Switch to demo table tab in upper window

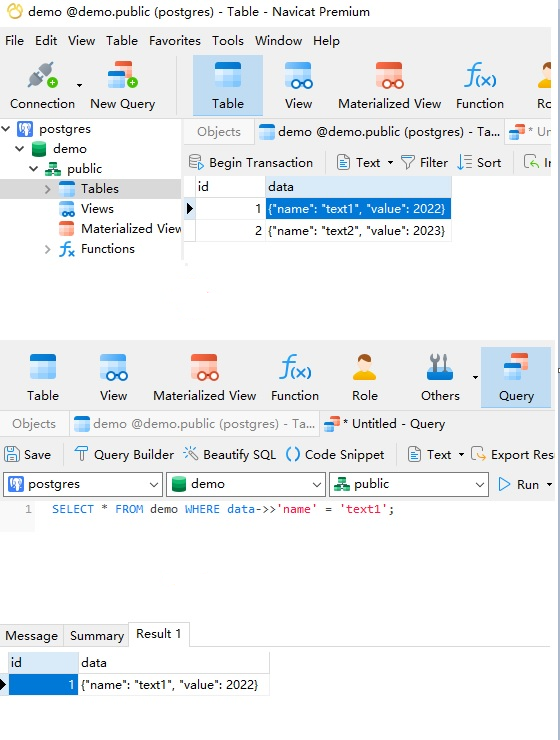pyautogui.click(x=379, y=132)
